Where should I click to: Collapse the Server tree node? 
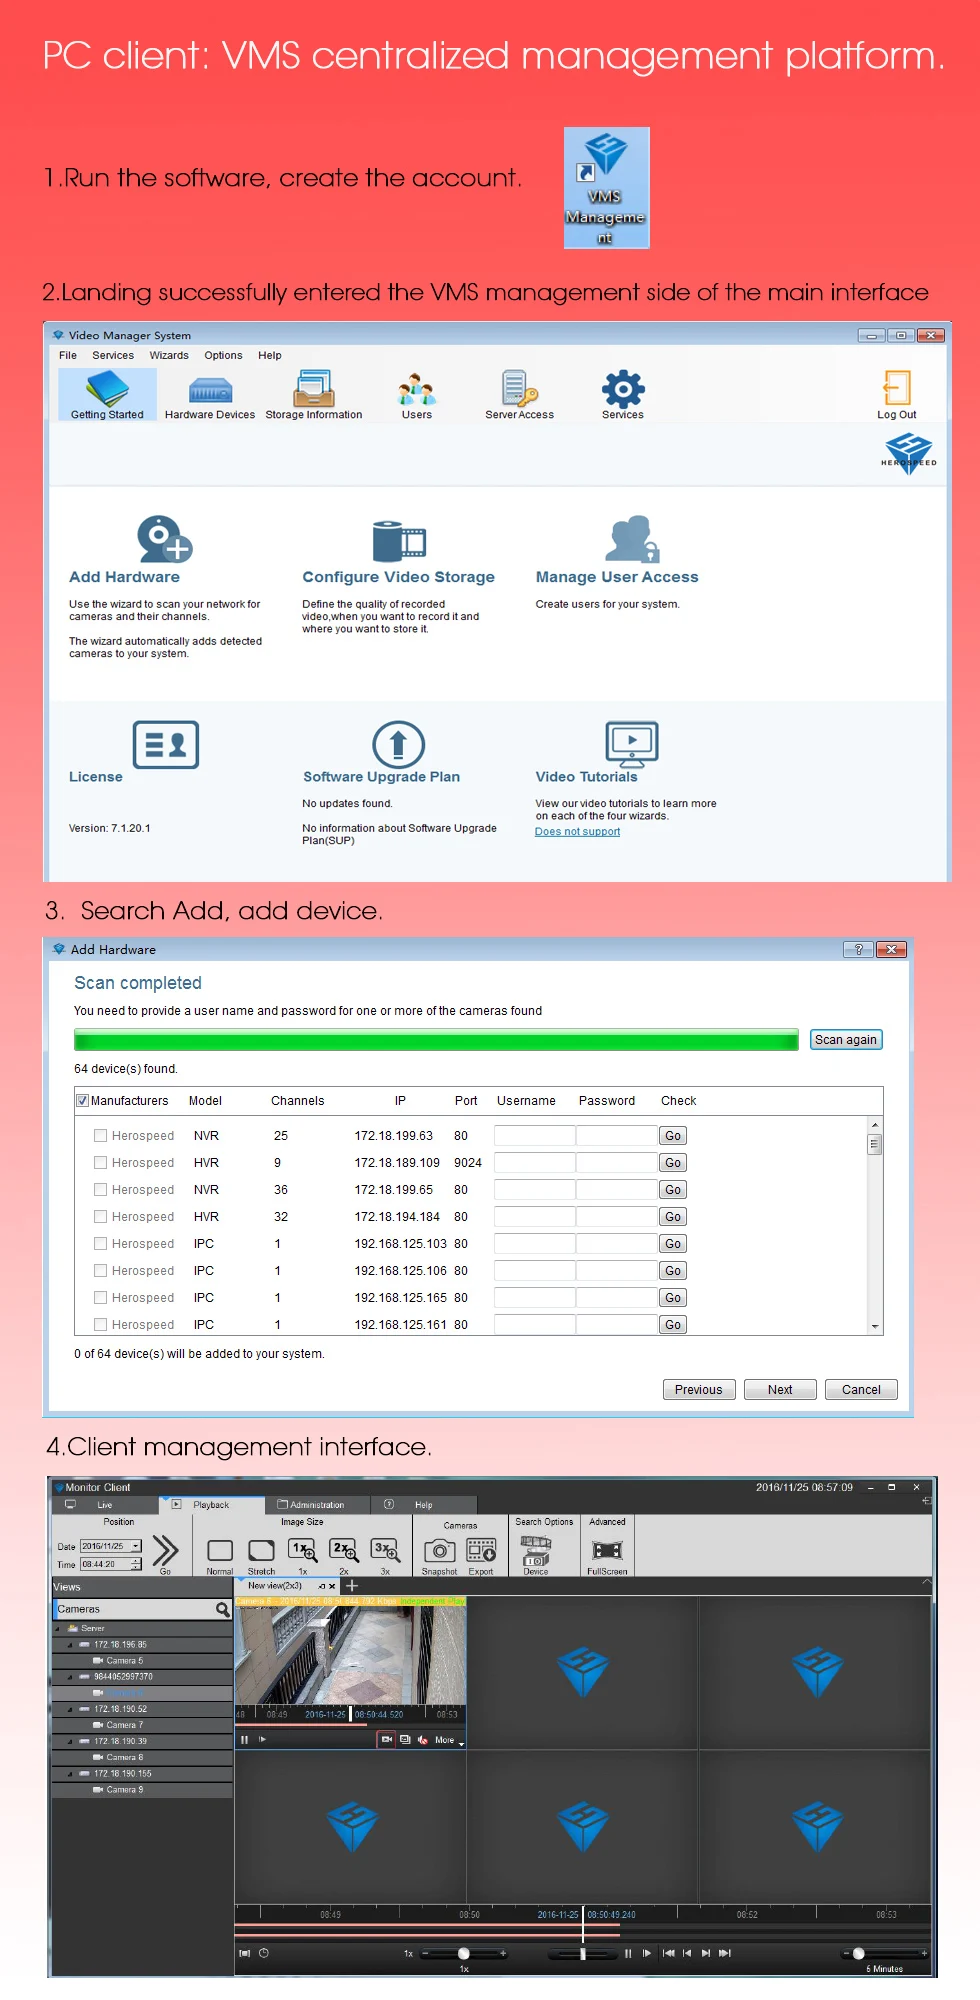58,1628
